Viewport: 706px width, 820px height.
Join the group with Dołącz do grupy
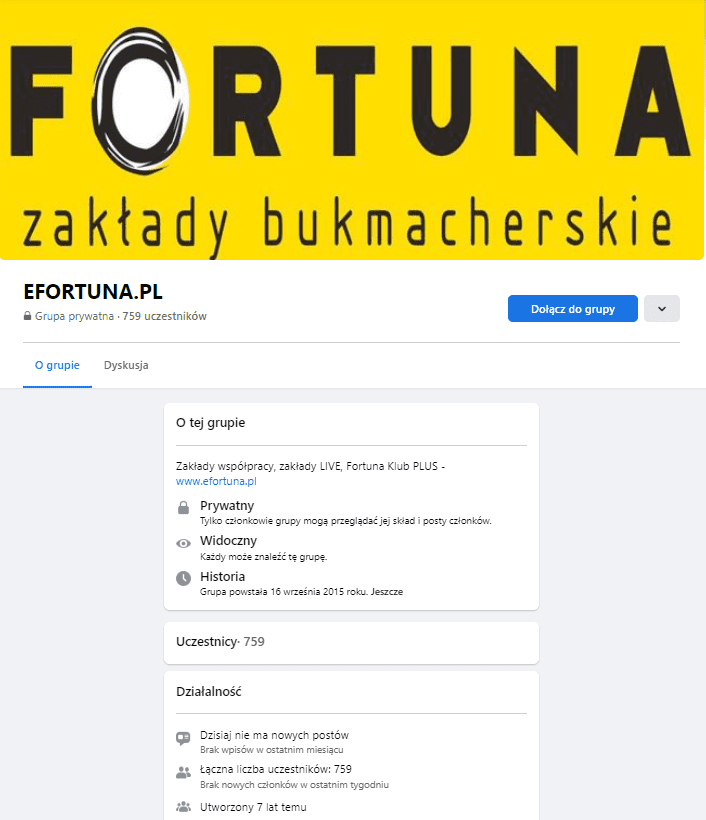tap(573, 309)
